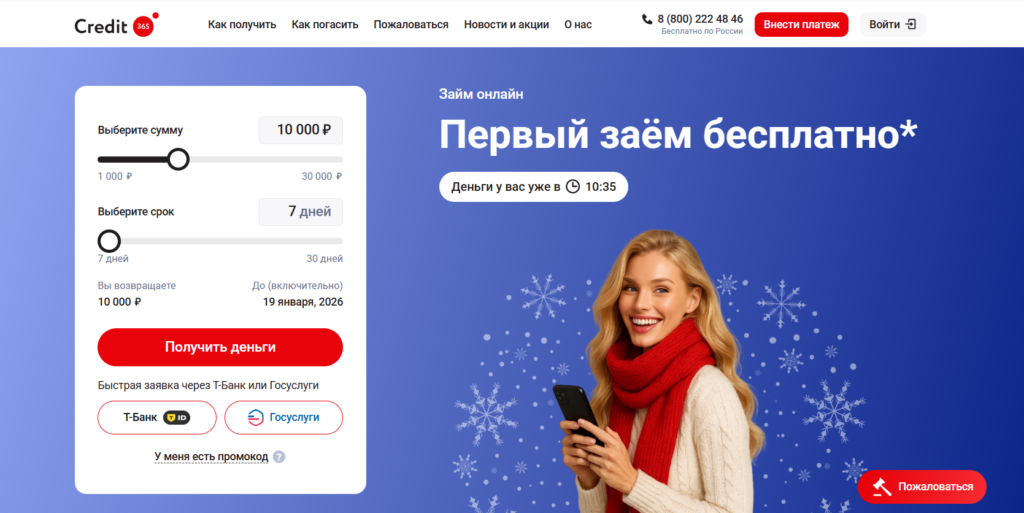Click the T-Bank ID badge icon

[176, 418]
